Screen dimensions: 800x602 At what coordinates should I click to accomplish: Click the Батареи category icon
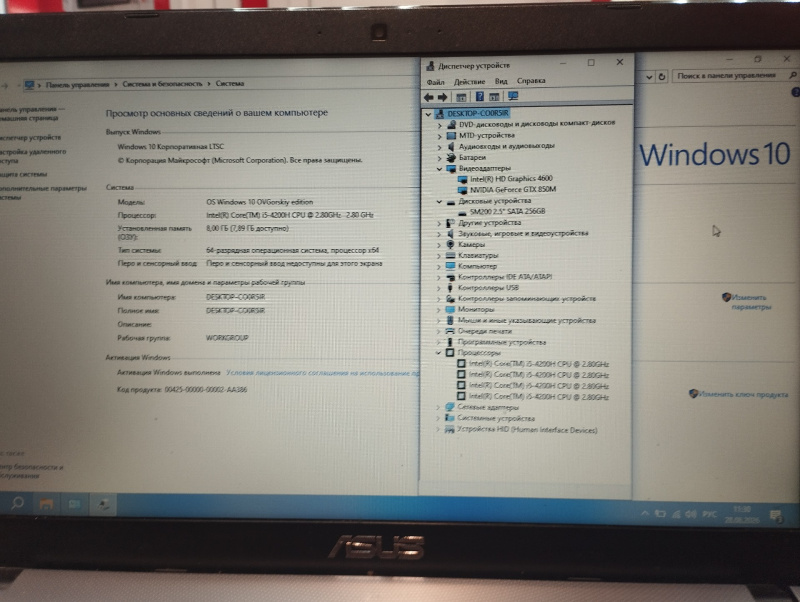coord(451,158)
